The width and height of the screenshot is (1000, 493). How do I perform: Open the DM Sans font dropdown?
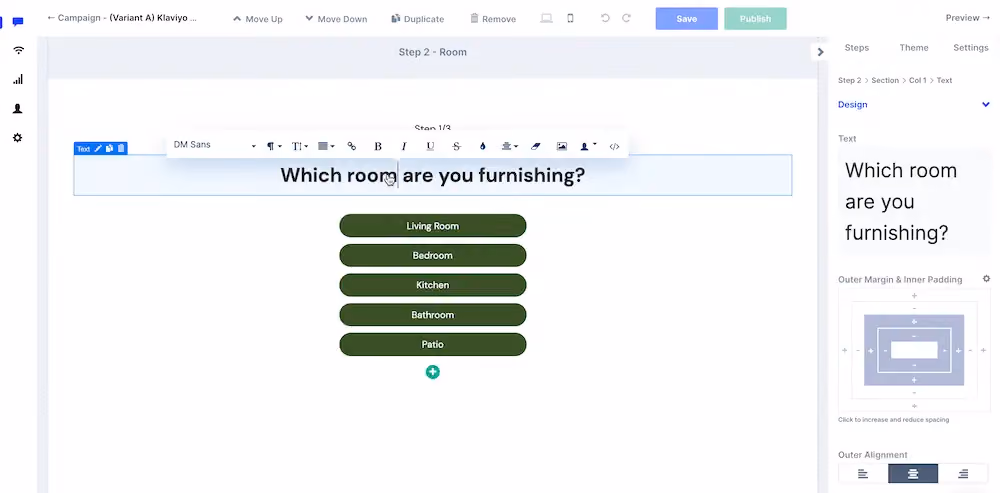214,145
